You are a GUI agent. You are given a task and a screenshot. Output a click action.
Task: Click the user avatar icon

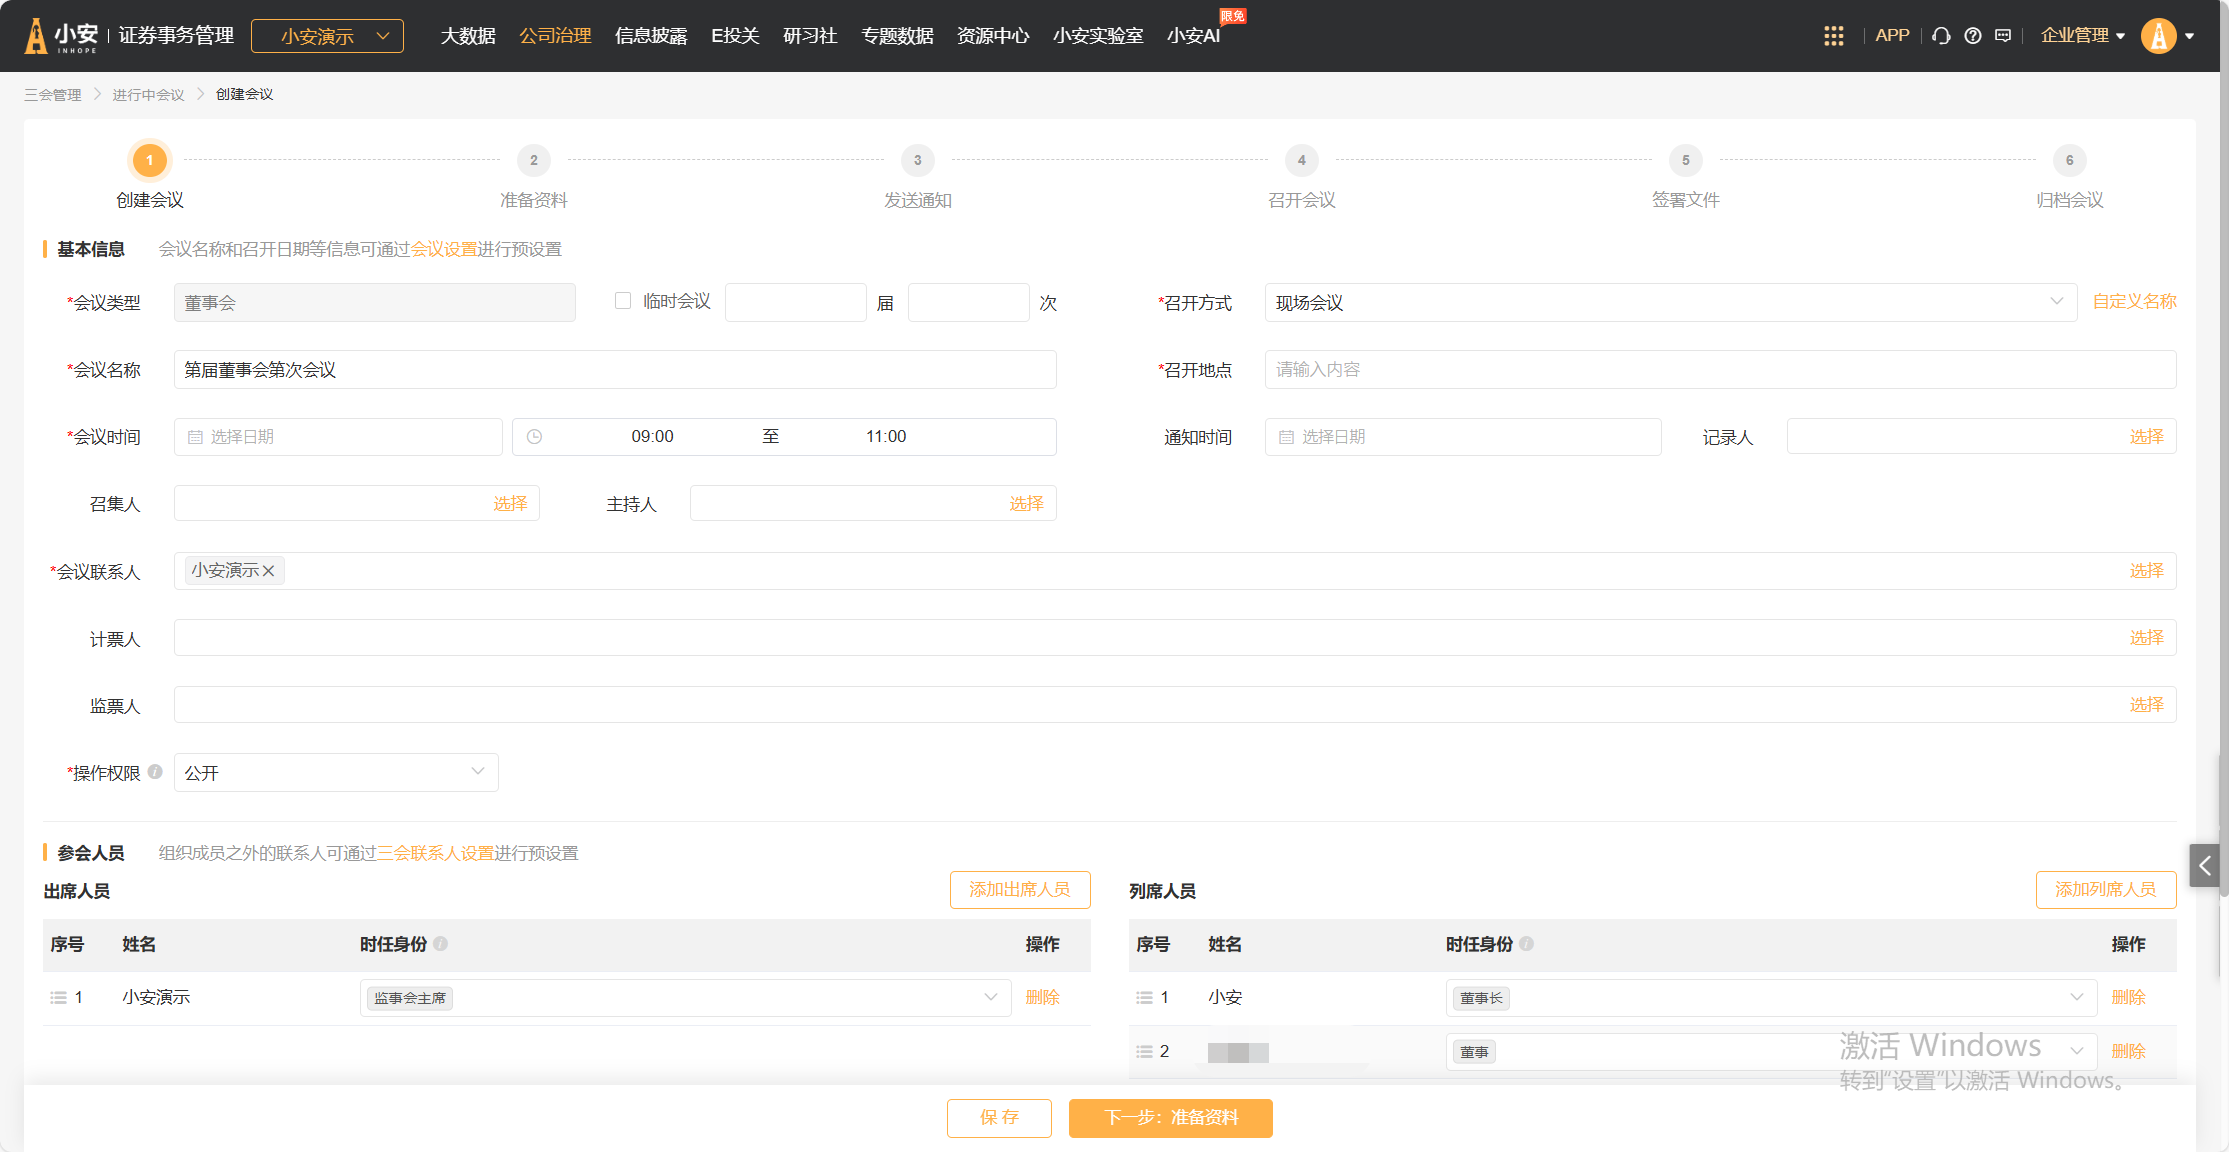pyautogui.click(x=2158, y=36)
